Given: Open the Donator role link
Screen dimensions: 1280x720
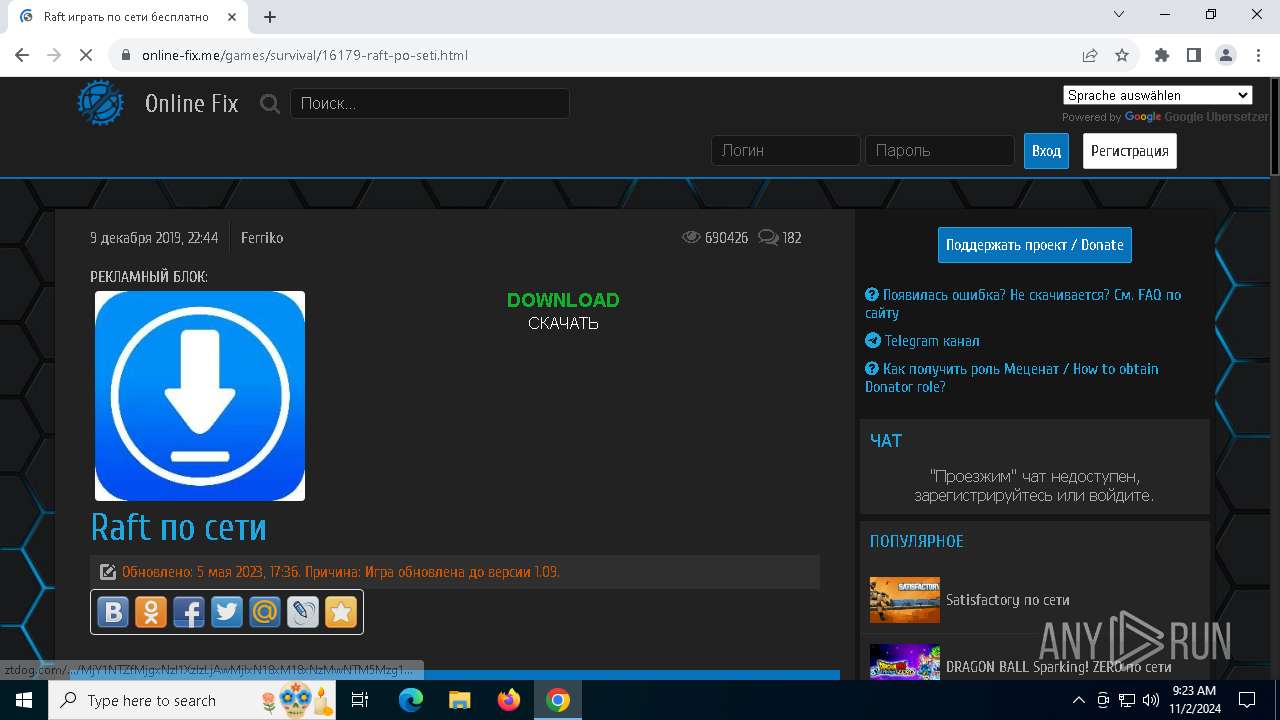Looking at the screenshot, I should coord(1011,378).
